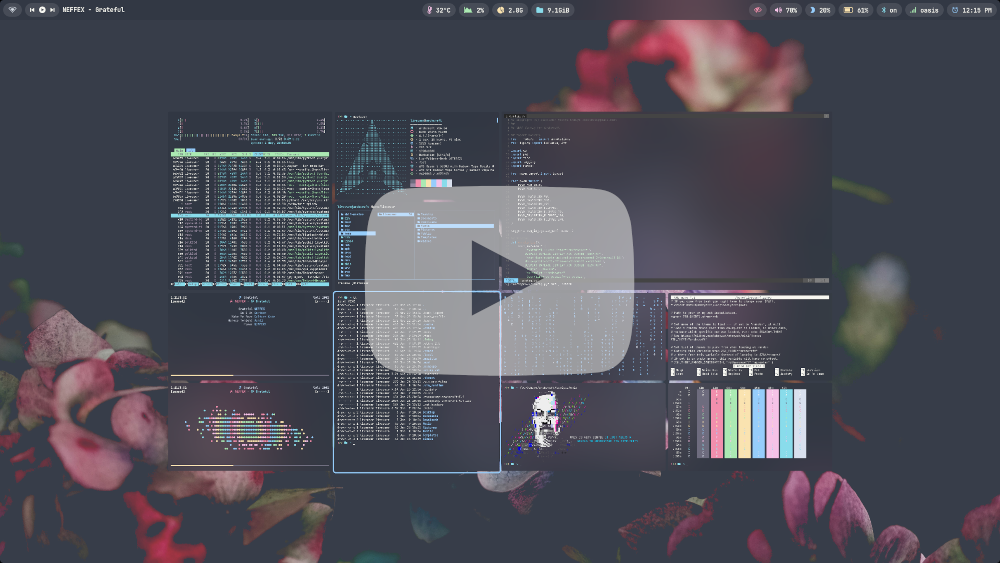The width and height of the screenshot is (1000, 563).
Task: Open the "oasis" network module
Action: tap(924, 10)
